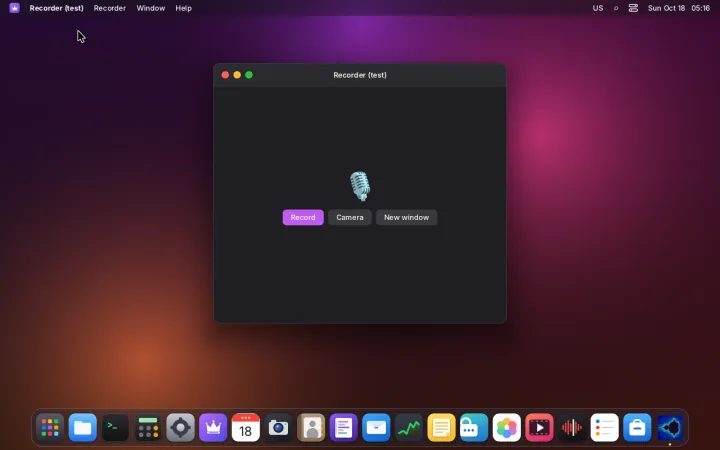The width and height of the screenshot is (720, 450).
Task: Close the Recorder (test) window
Action: (x=225, y=75)
